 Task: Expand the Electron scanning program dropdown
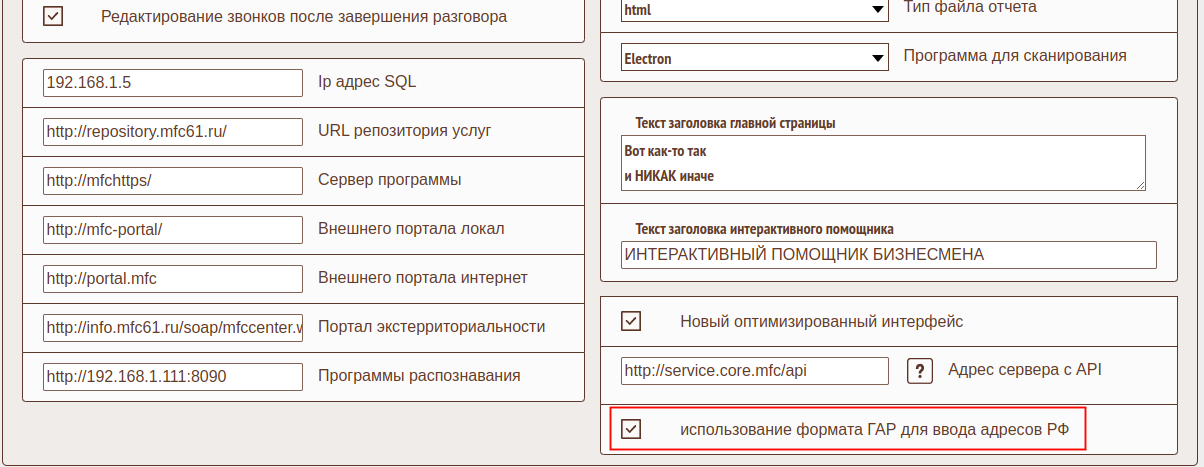[753, 58]
